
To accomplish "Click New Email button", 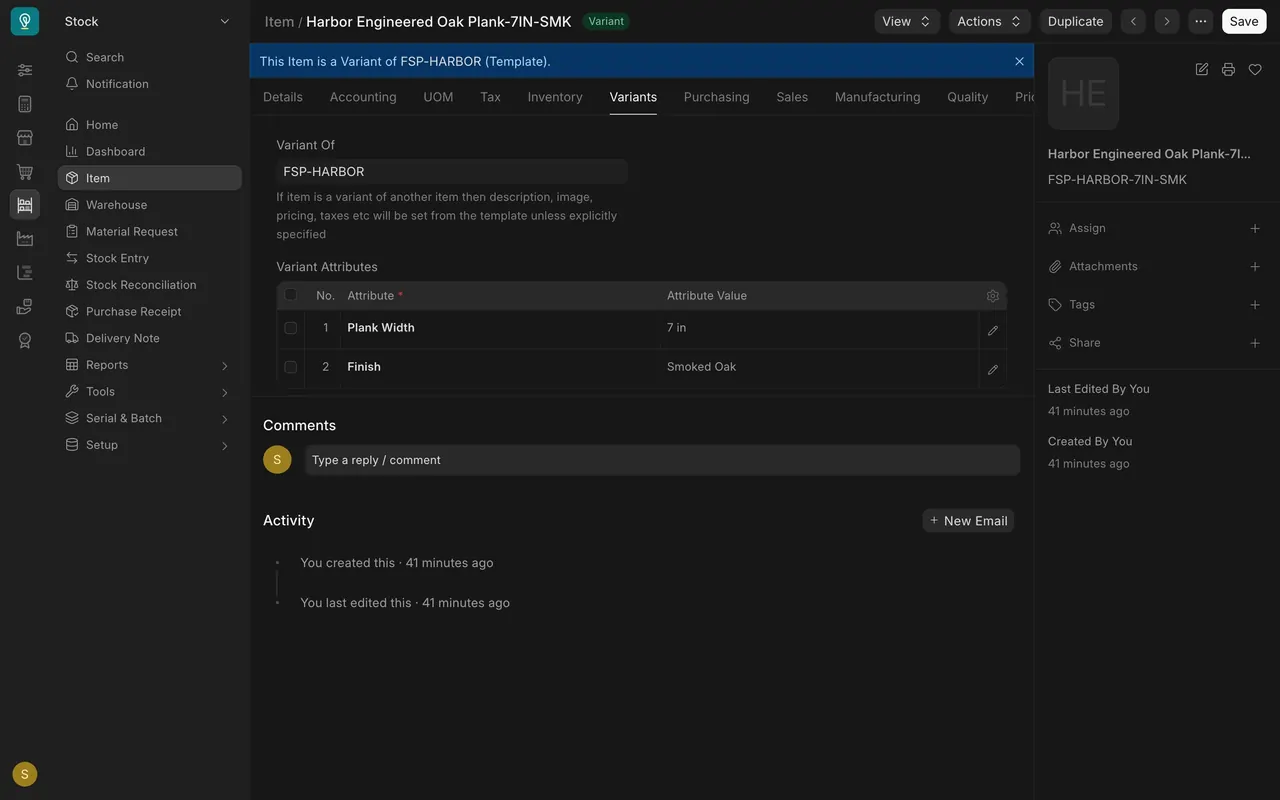I will click(x=968, y=520).
